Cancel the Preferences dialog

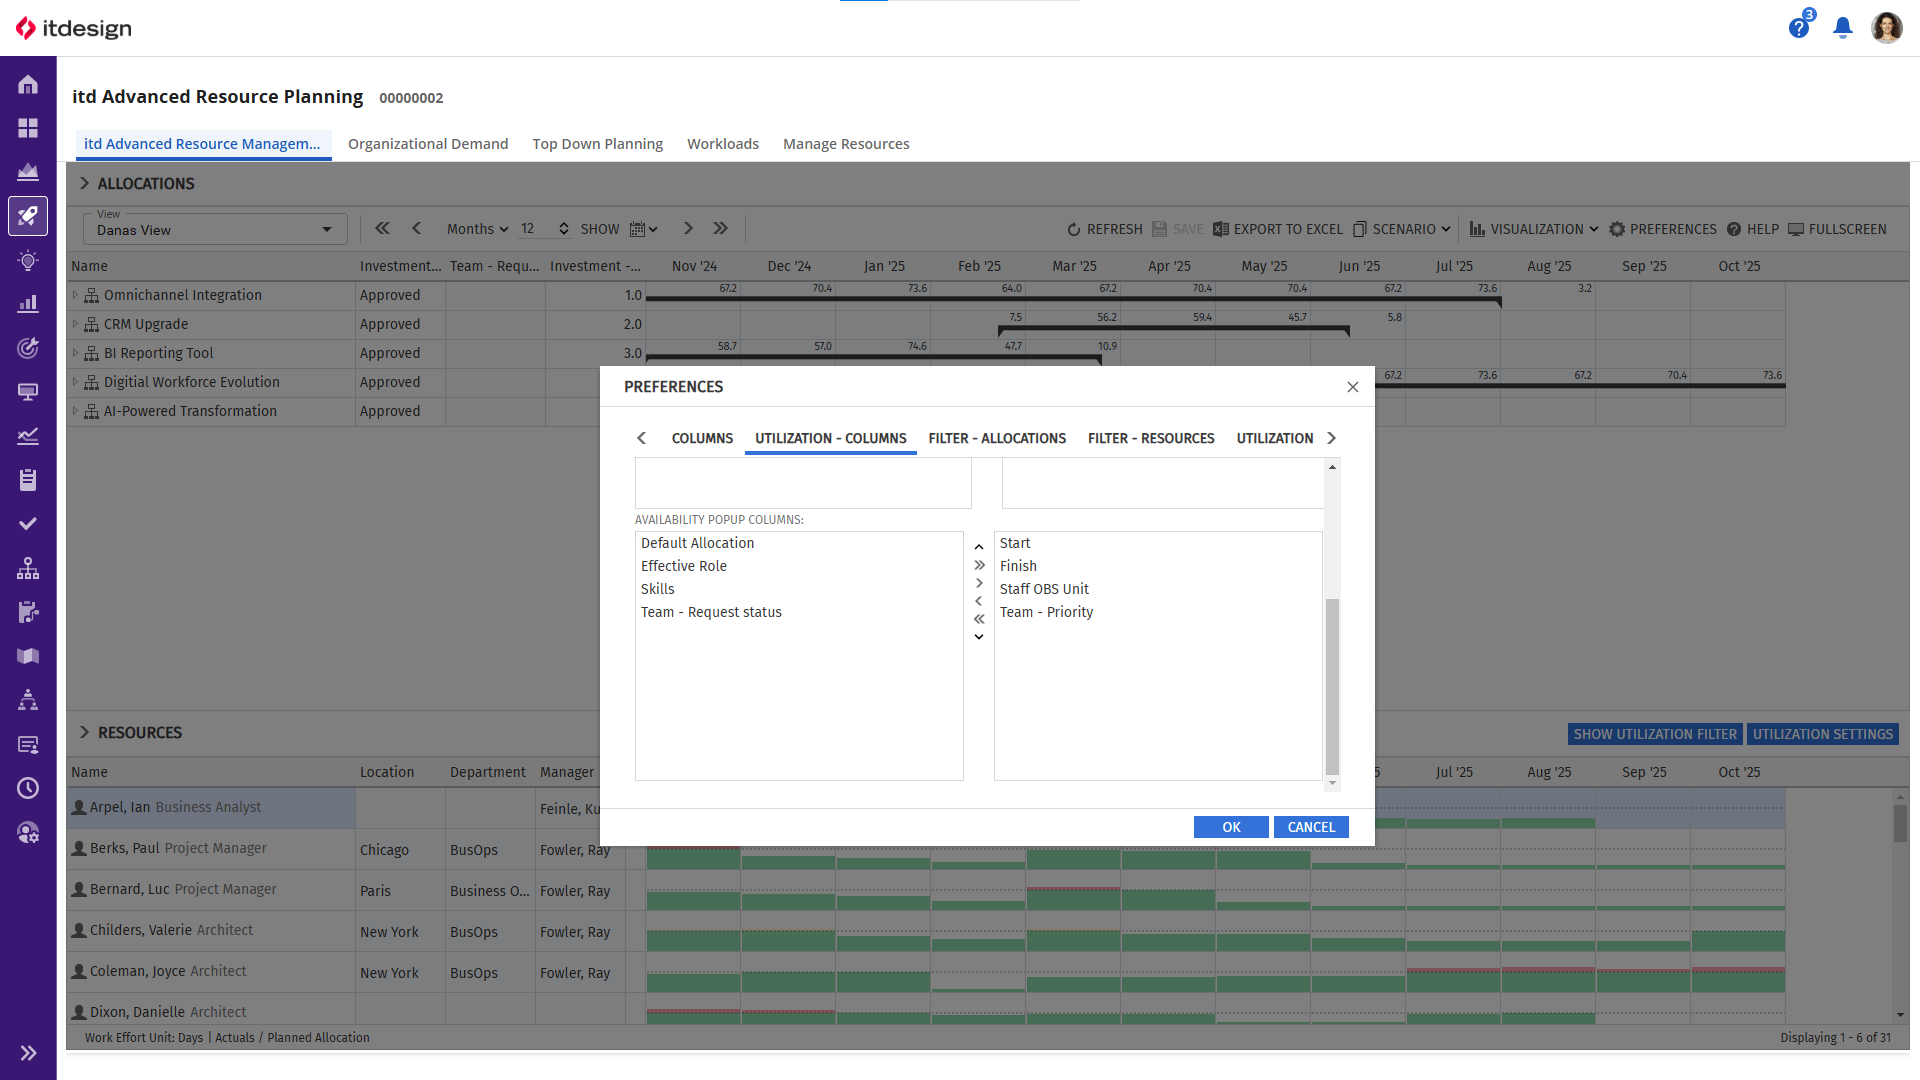(x=1311, y=827)
